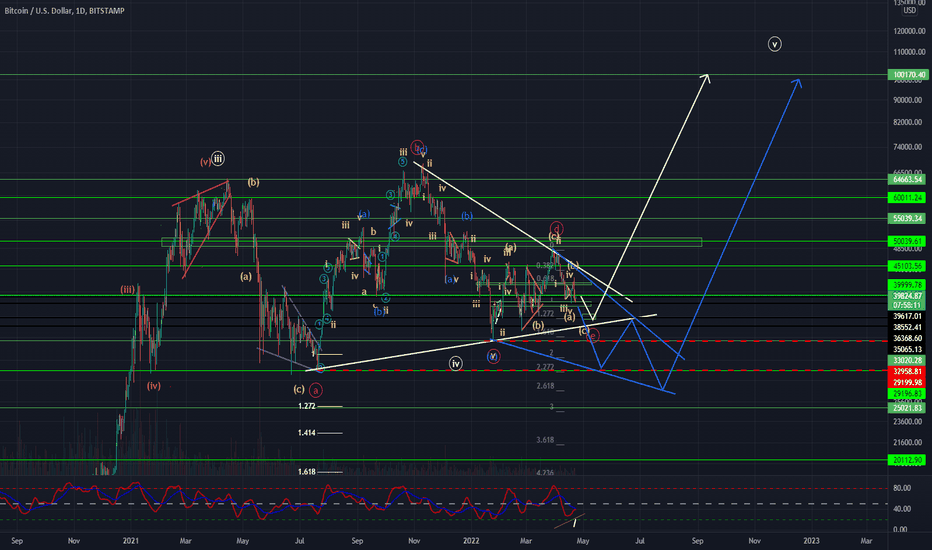Click the 2.618 Fibonacci level label
The height and width of the screenshot is (550, 932).
(545, 386)
